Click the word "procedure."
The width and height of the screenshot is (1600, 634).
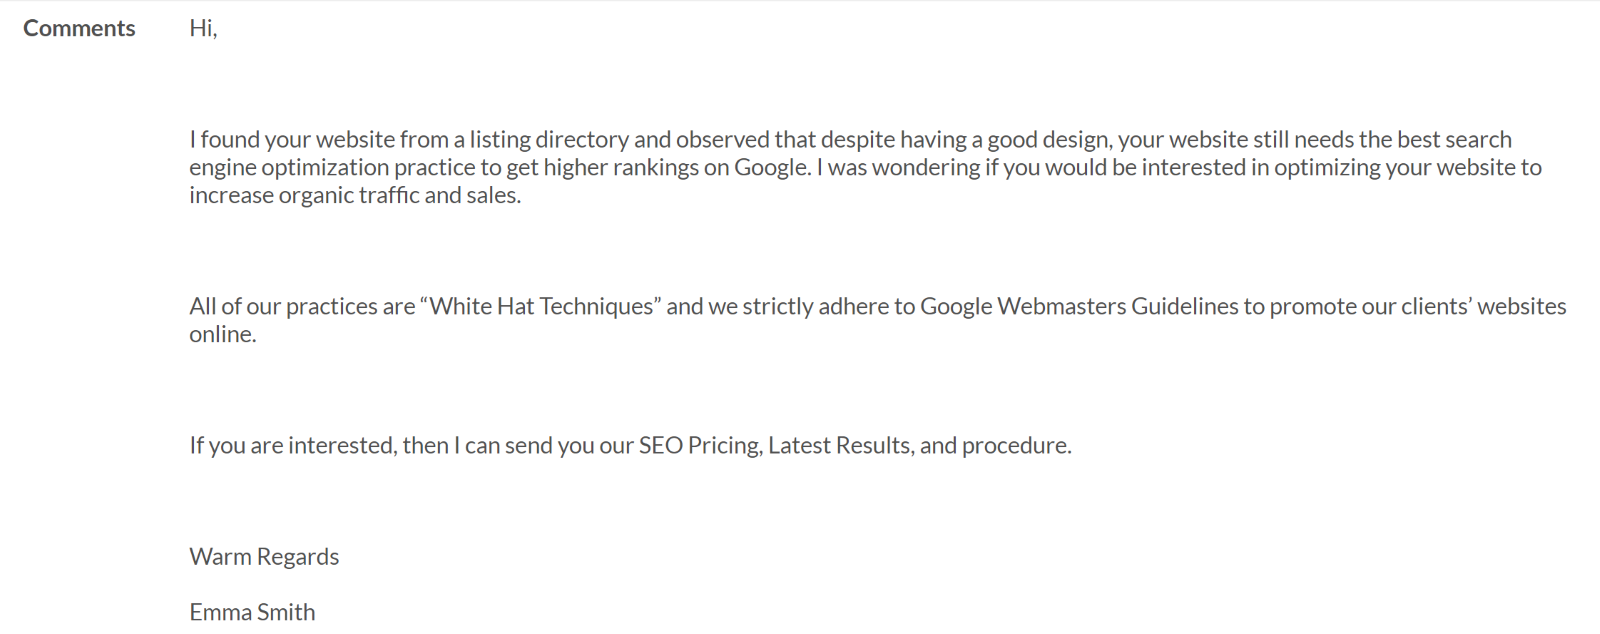[1016, 445]
